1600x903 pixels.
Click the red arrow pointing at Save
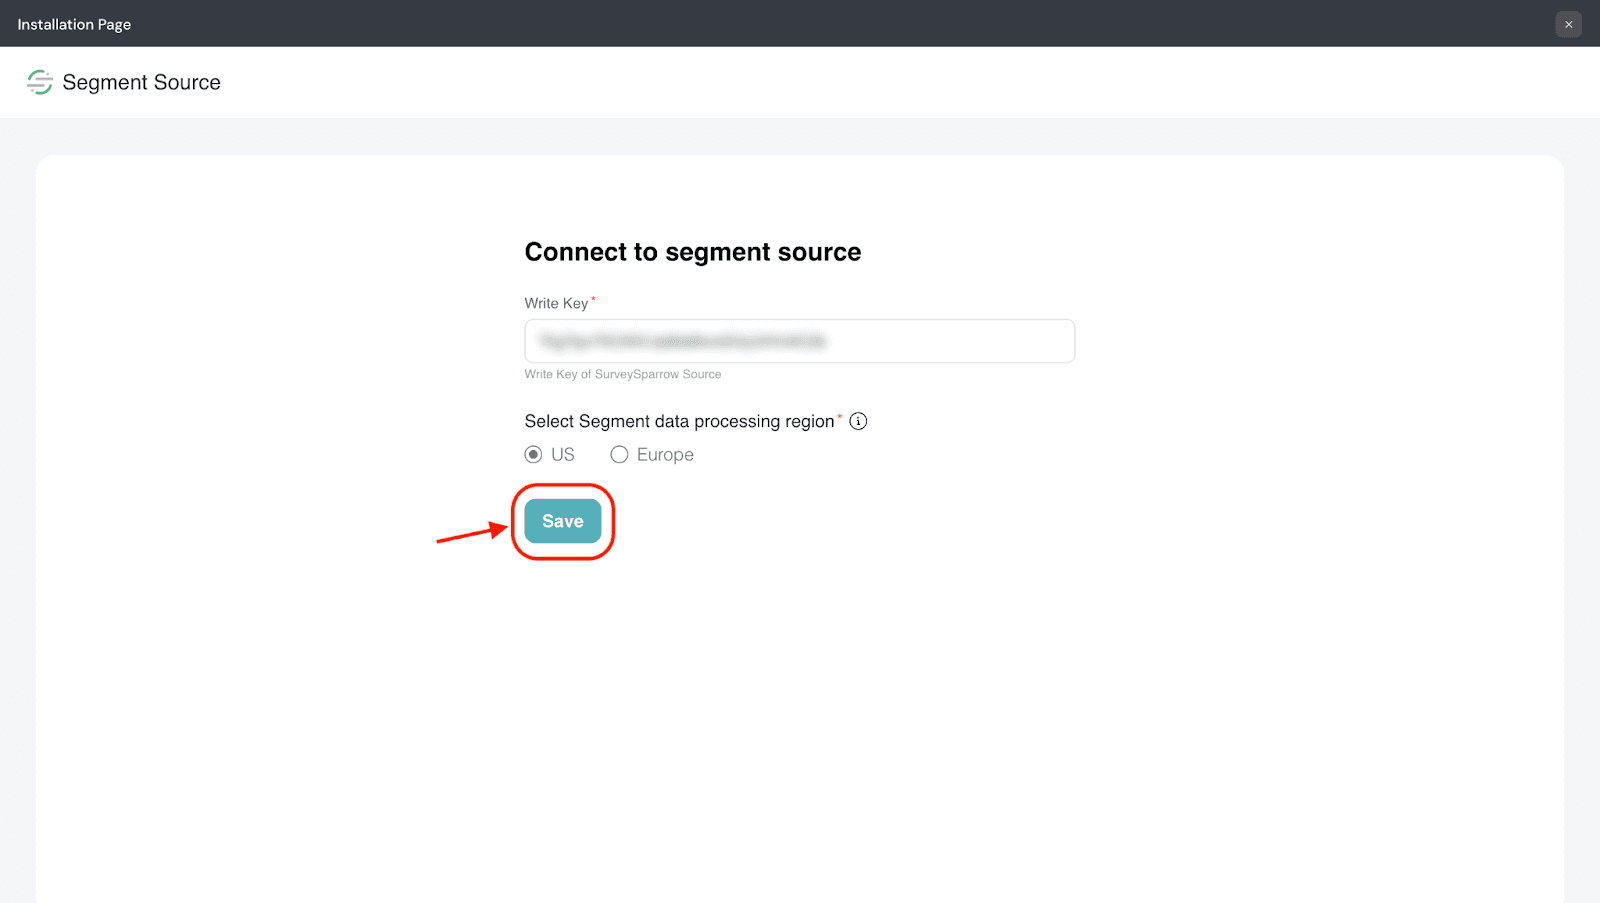pos(471,534)
